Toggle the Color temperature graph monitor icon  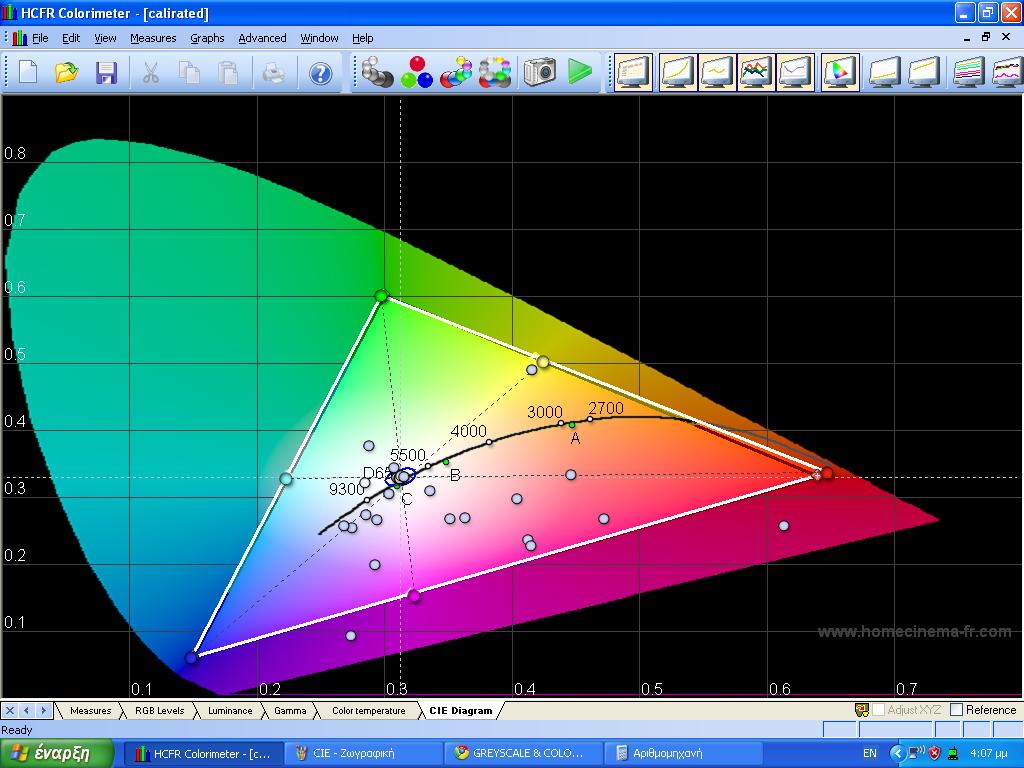click(x=795, y=72)
